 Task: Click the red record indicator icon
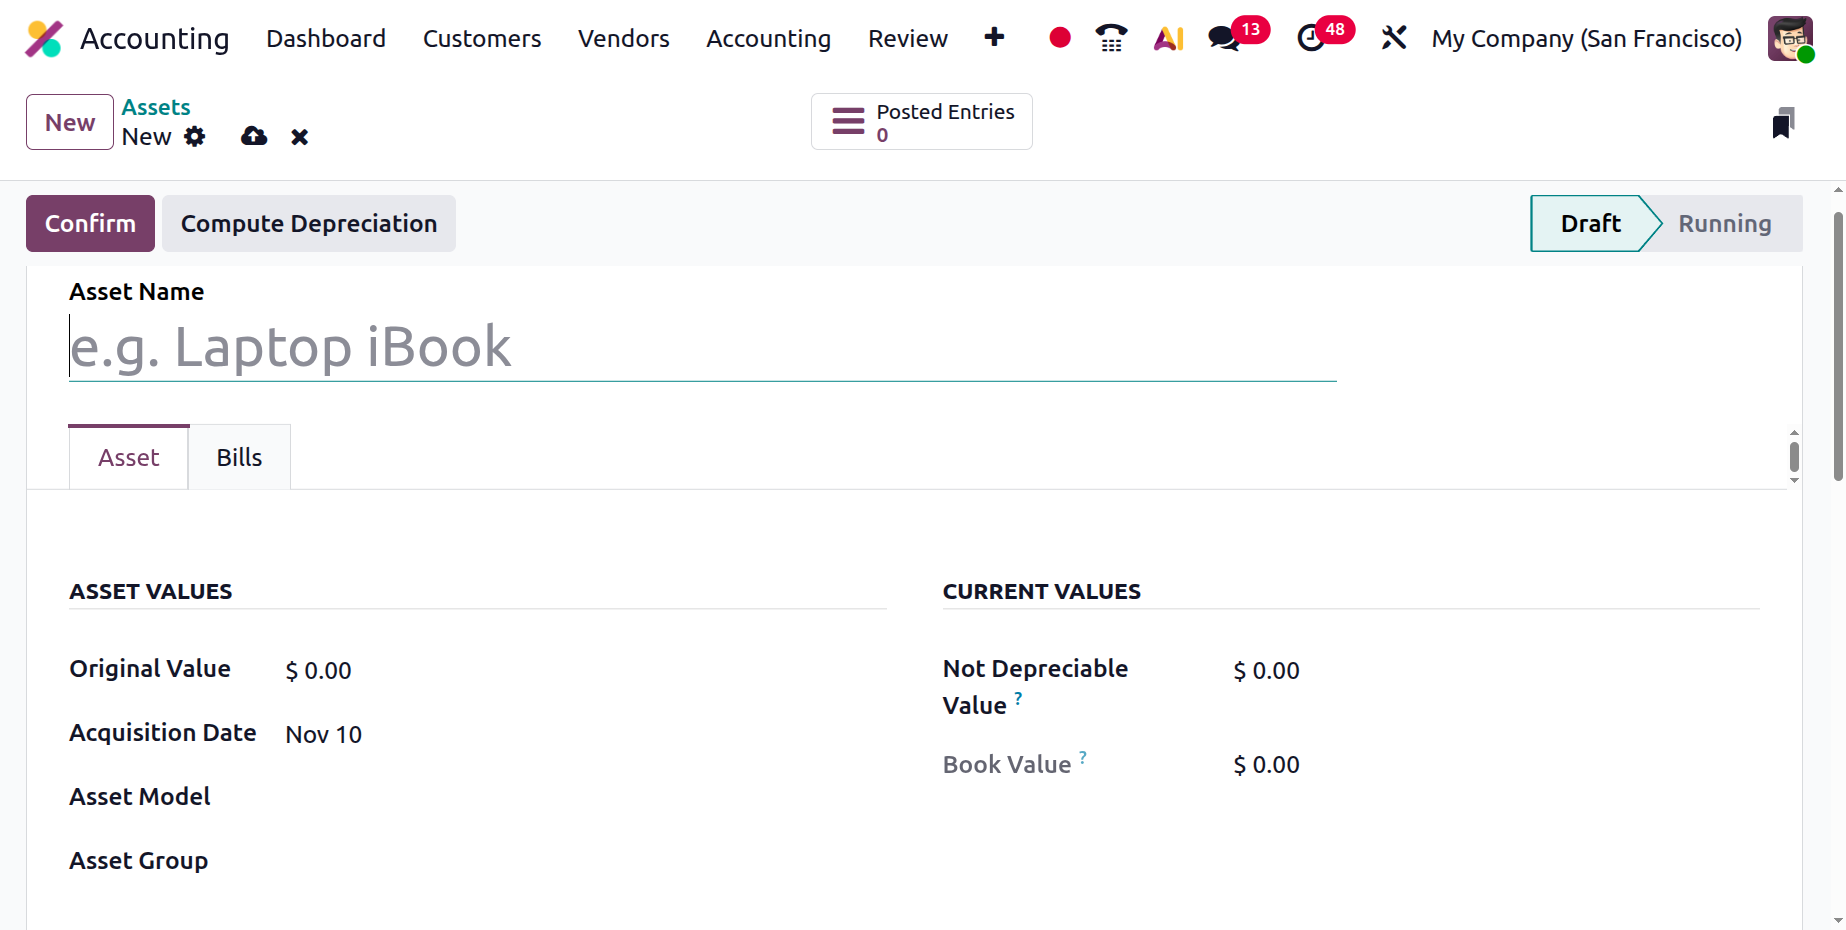click(1060, 38)
